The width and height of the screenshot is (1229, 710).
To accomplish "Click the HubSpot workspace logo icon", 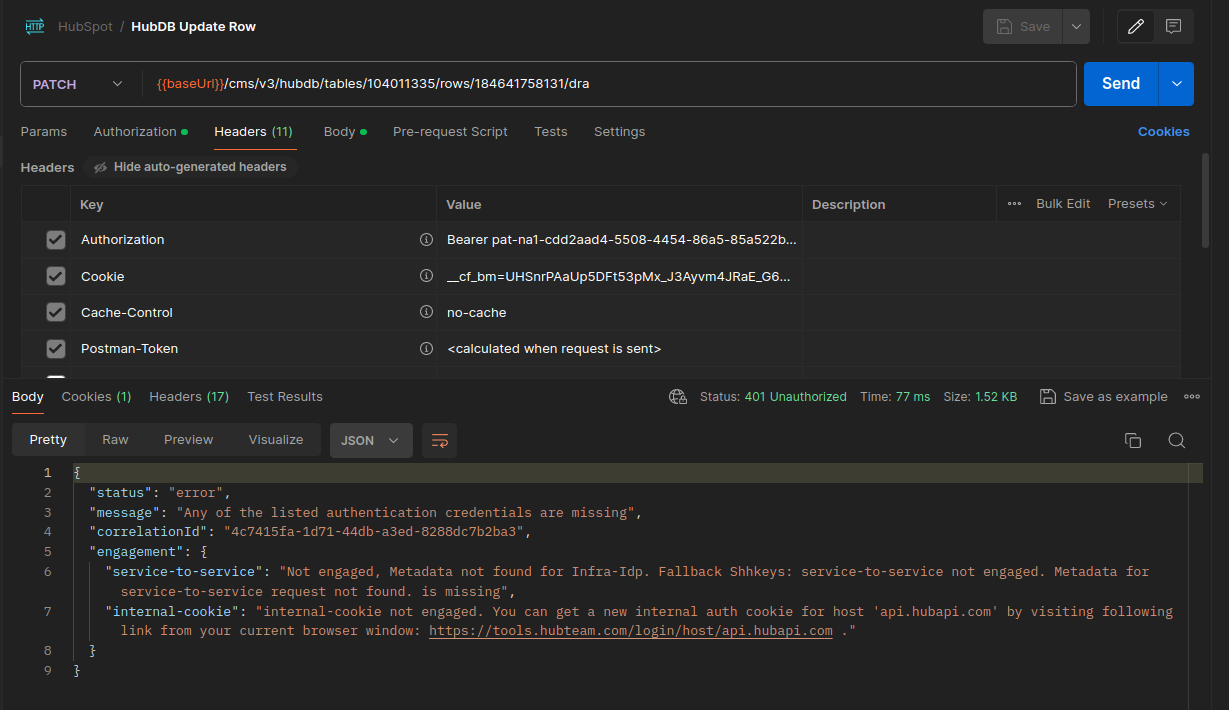I will [34, 26].
